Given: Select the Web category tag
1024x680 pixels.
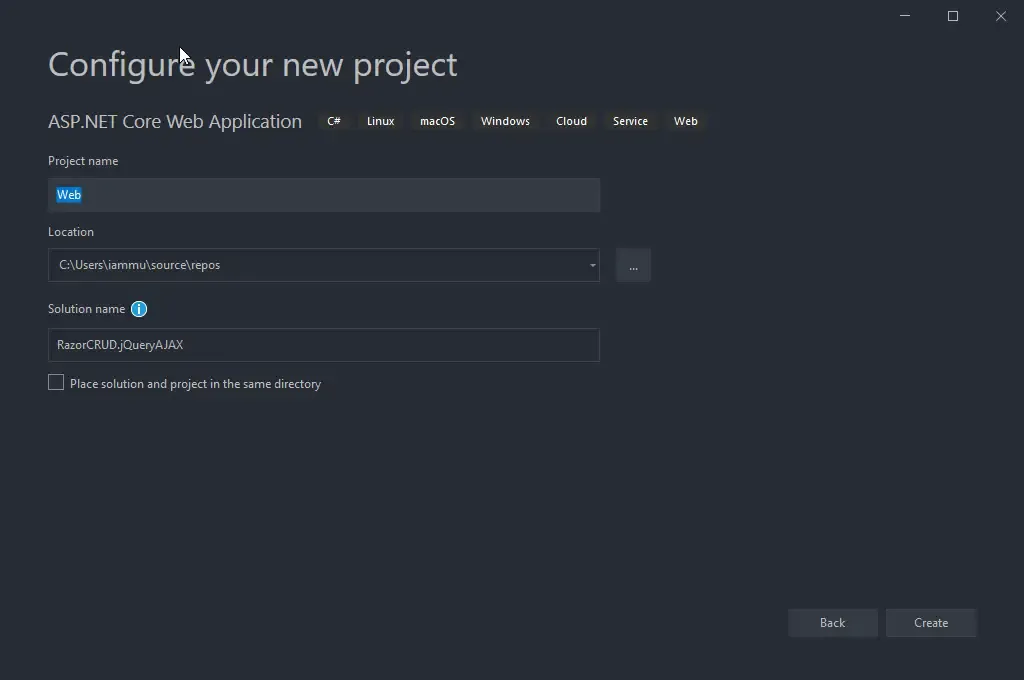Looking at the screenshot, I should [685, 121].
